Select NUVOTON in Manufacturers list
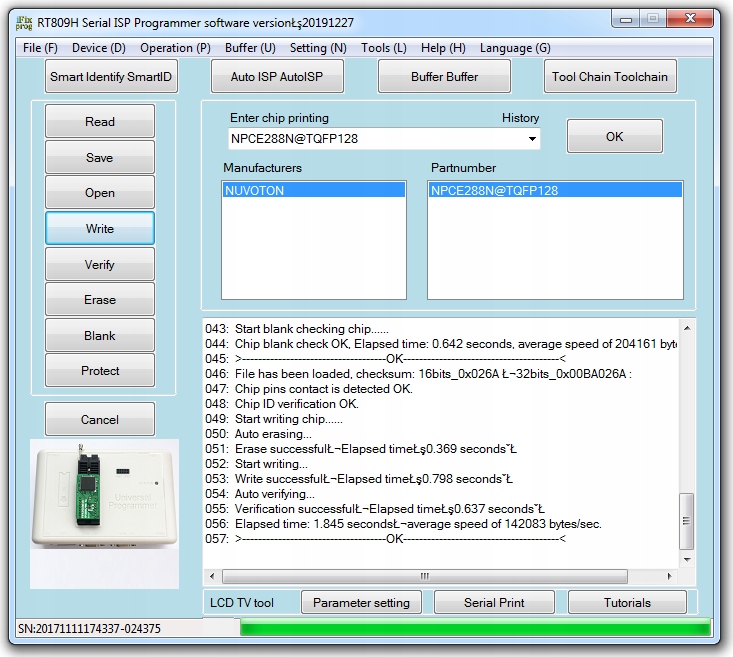The height and width of the screenshot is (657, 733). pyautogui.click(x=313, y=190)
